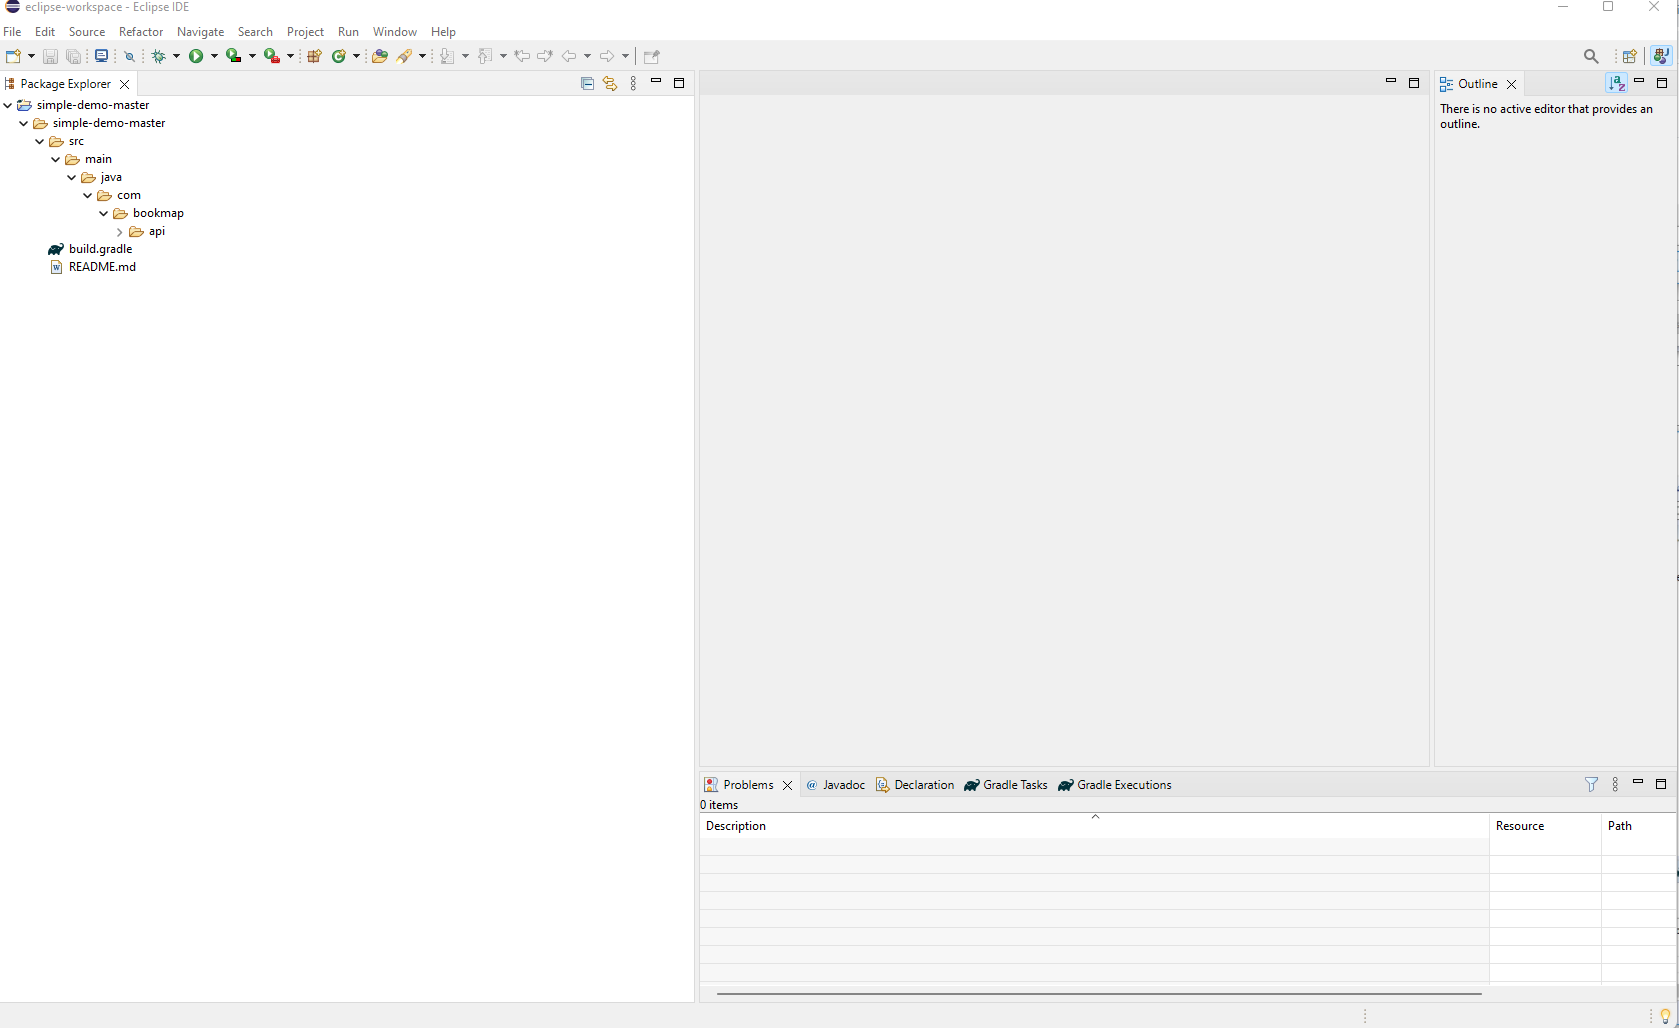Open a new Java perspective via Open Perspective icon
Viewport: 1679px width, 1028px height.
click(x=1630, y=56)
